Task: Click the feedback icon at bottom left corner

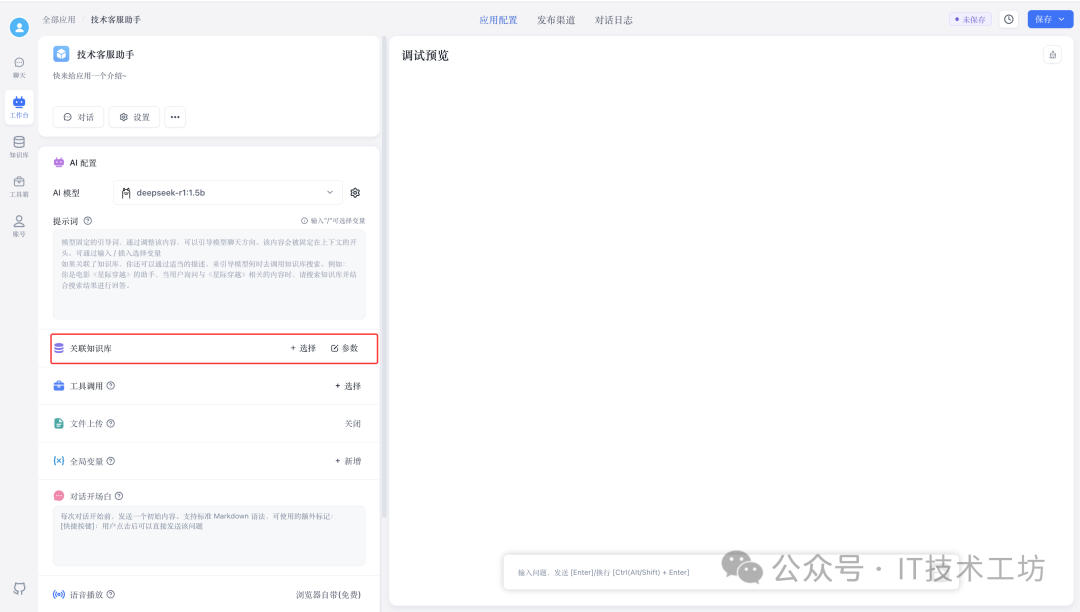Action: [x=19, y=589]
